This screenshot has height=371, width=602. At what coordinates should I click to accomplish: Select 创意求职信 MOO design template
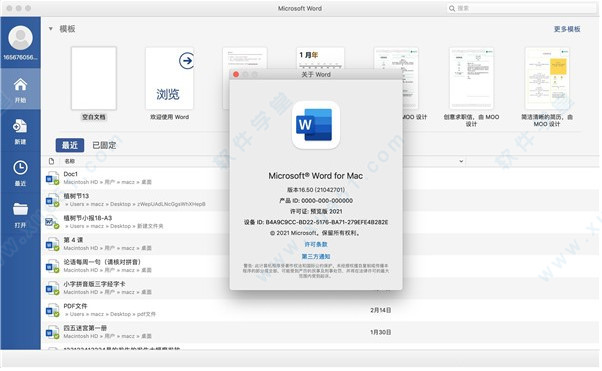[471, 78]
